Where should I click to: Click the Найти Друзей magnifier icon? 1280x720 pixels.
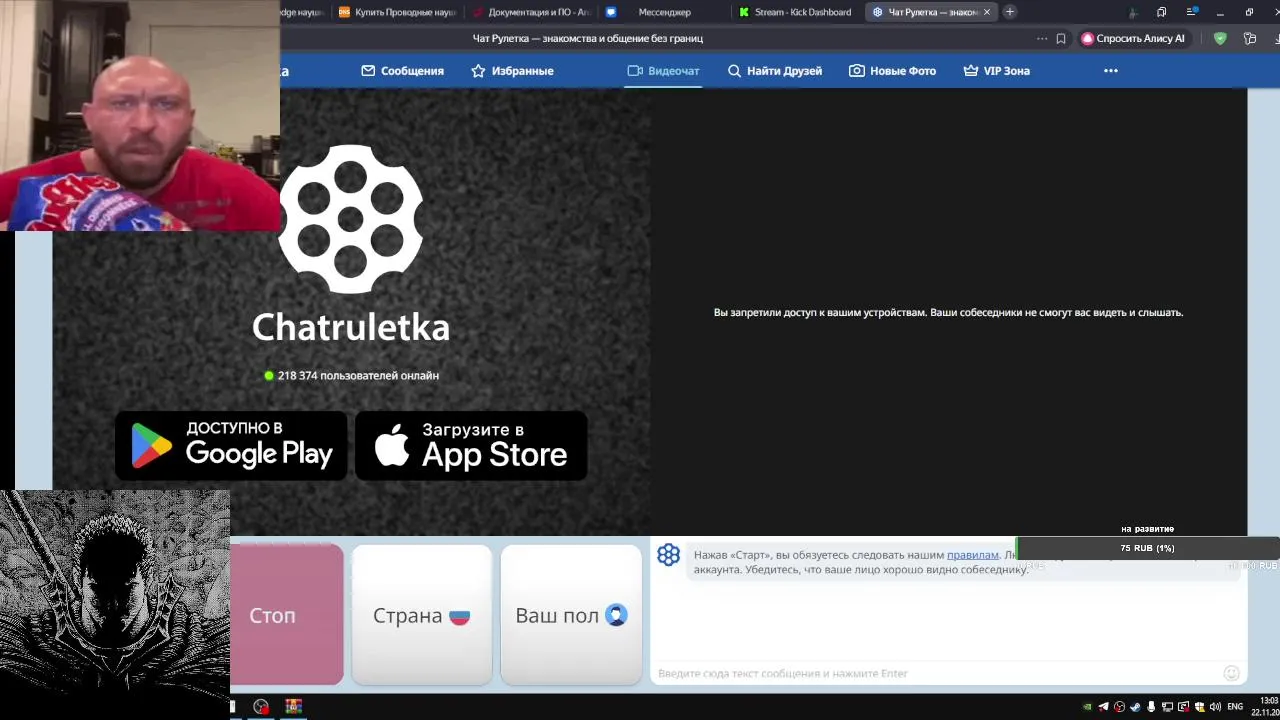coord(734,71)
